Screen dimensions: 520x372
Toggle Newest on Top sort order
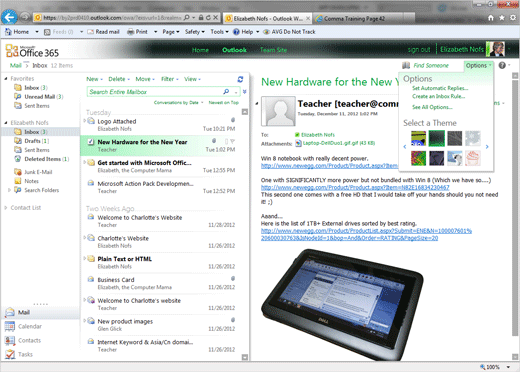(x=224, y=102)
